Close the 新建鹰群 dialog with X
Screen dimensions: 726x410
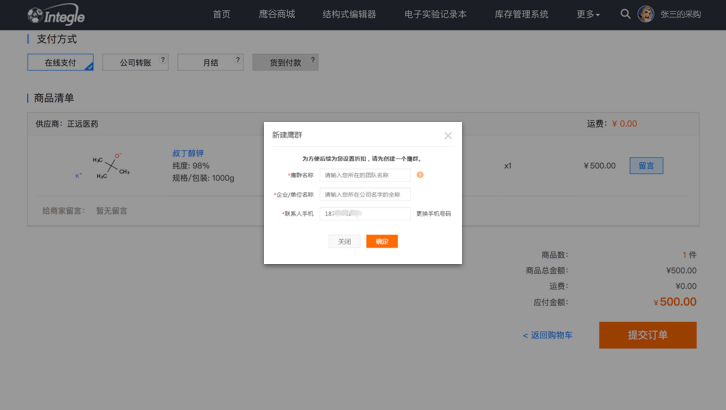pyautogui.click(x=448, y=135)
